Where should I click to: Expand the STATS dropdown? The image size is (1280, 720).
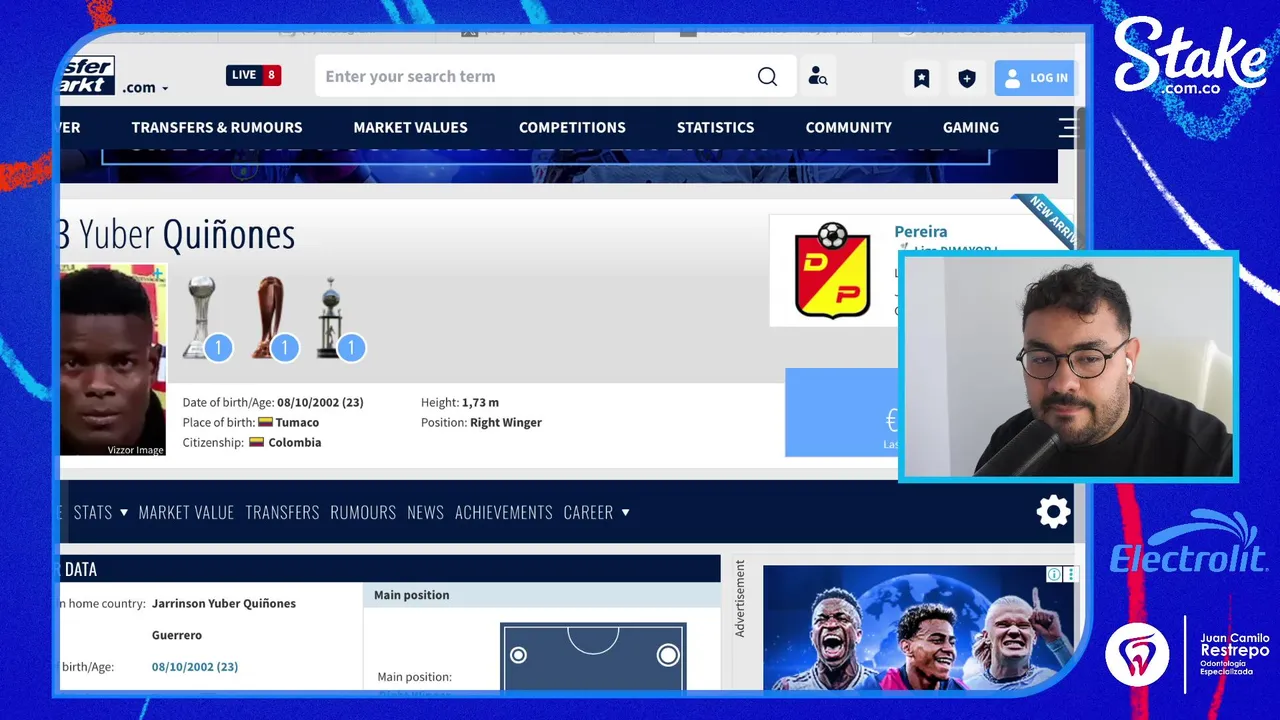[100, 512]
